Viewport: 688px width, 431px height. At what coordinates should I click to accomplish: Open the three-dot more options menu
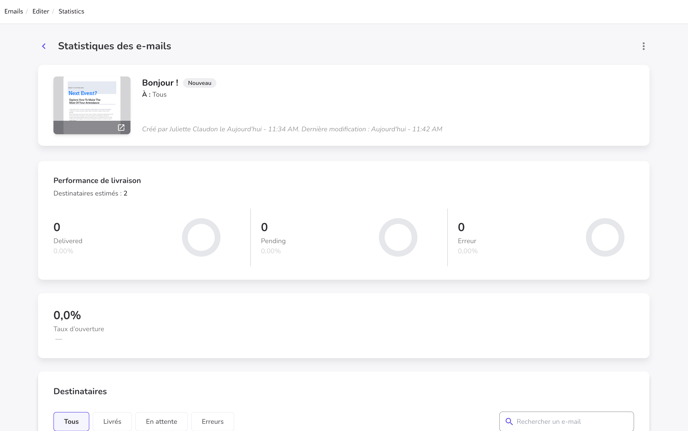point(643,46)
